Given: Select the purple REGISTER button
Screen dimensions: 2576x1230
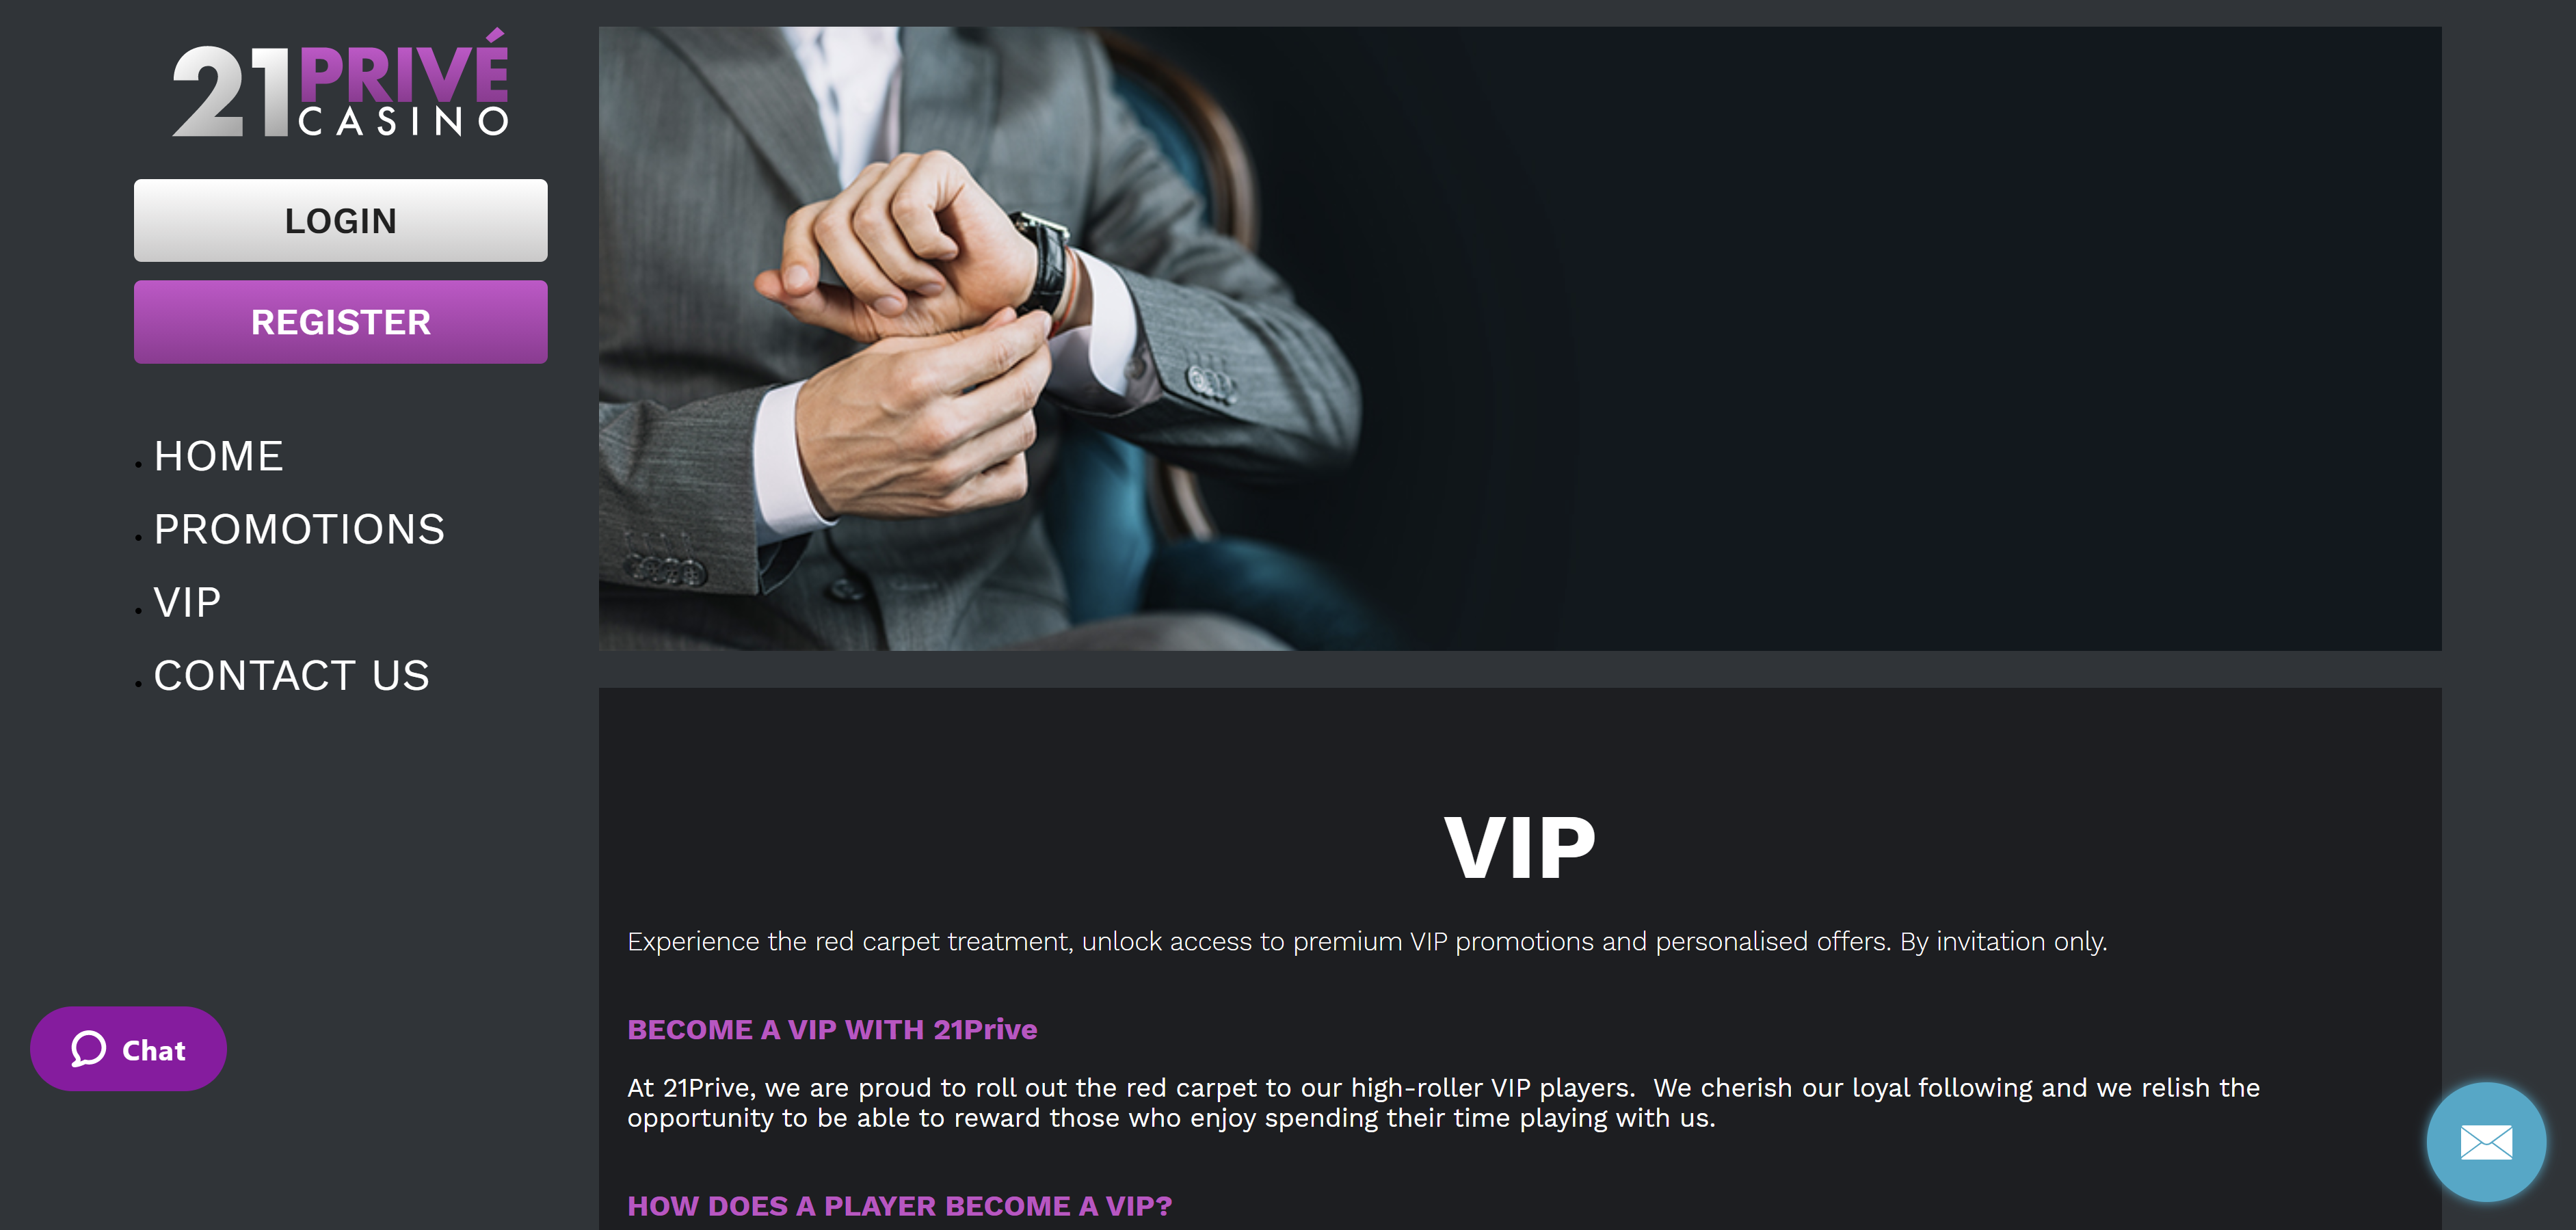Looking at the screenshot, I should (341, 322).
